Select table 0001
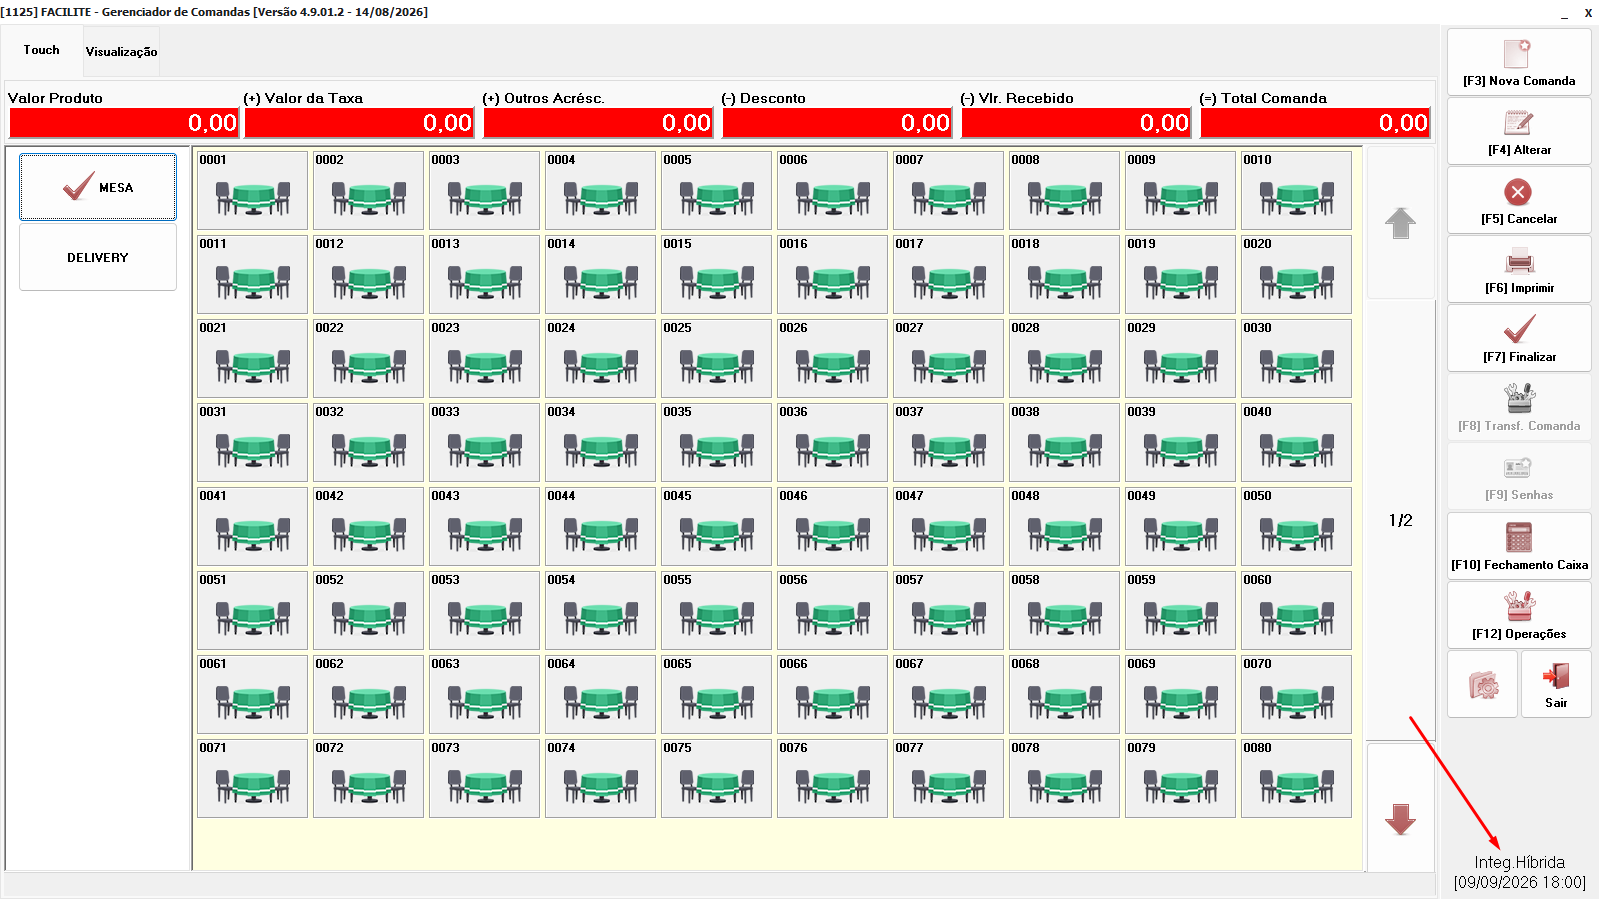Screen dimensions: 1599x899 click(252, 190)
